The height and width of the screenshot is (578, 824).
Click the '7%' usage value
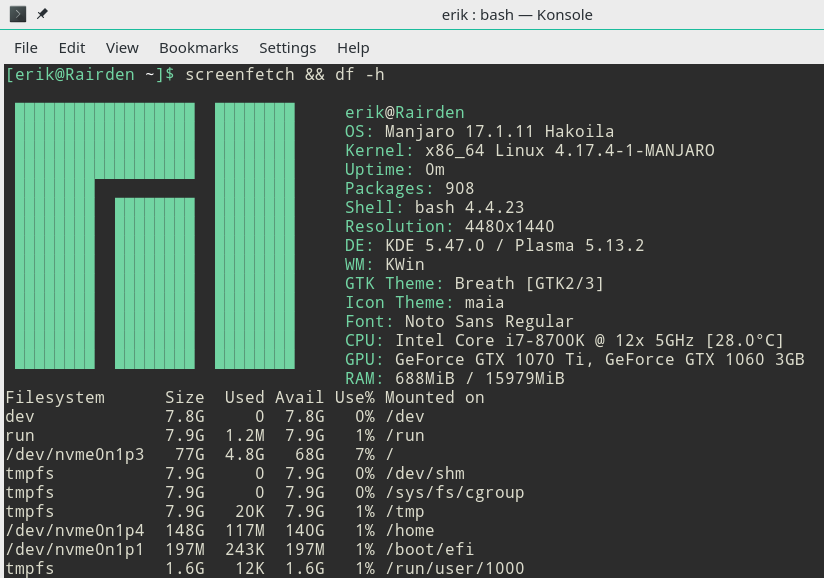click(x=365, y=454)
